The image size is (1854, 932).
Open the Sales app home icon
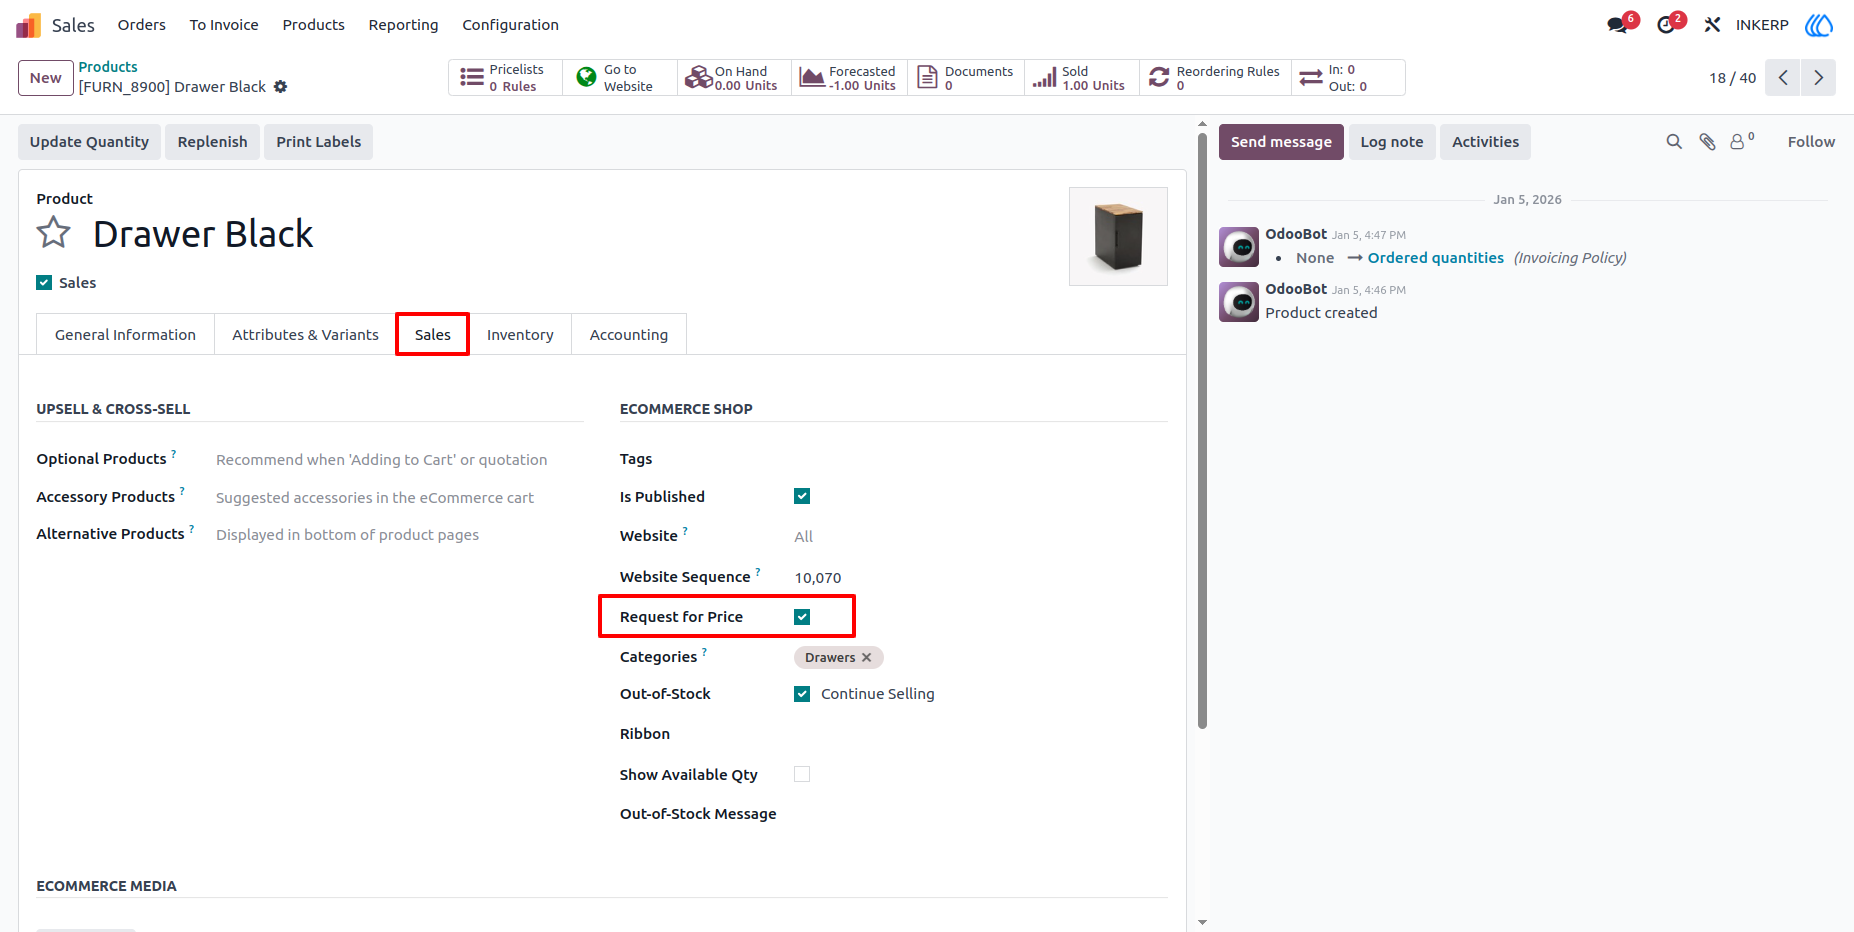[x=28, y=25]
